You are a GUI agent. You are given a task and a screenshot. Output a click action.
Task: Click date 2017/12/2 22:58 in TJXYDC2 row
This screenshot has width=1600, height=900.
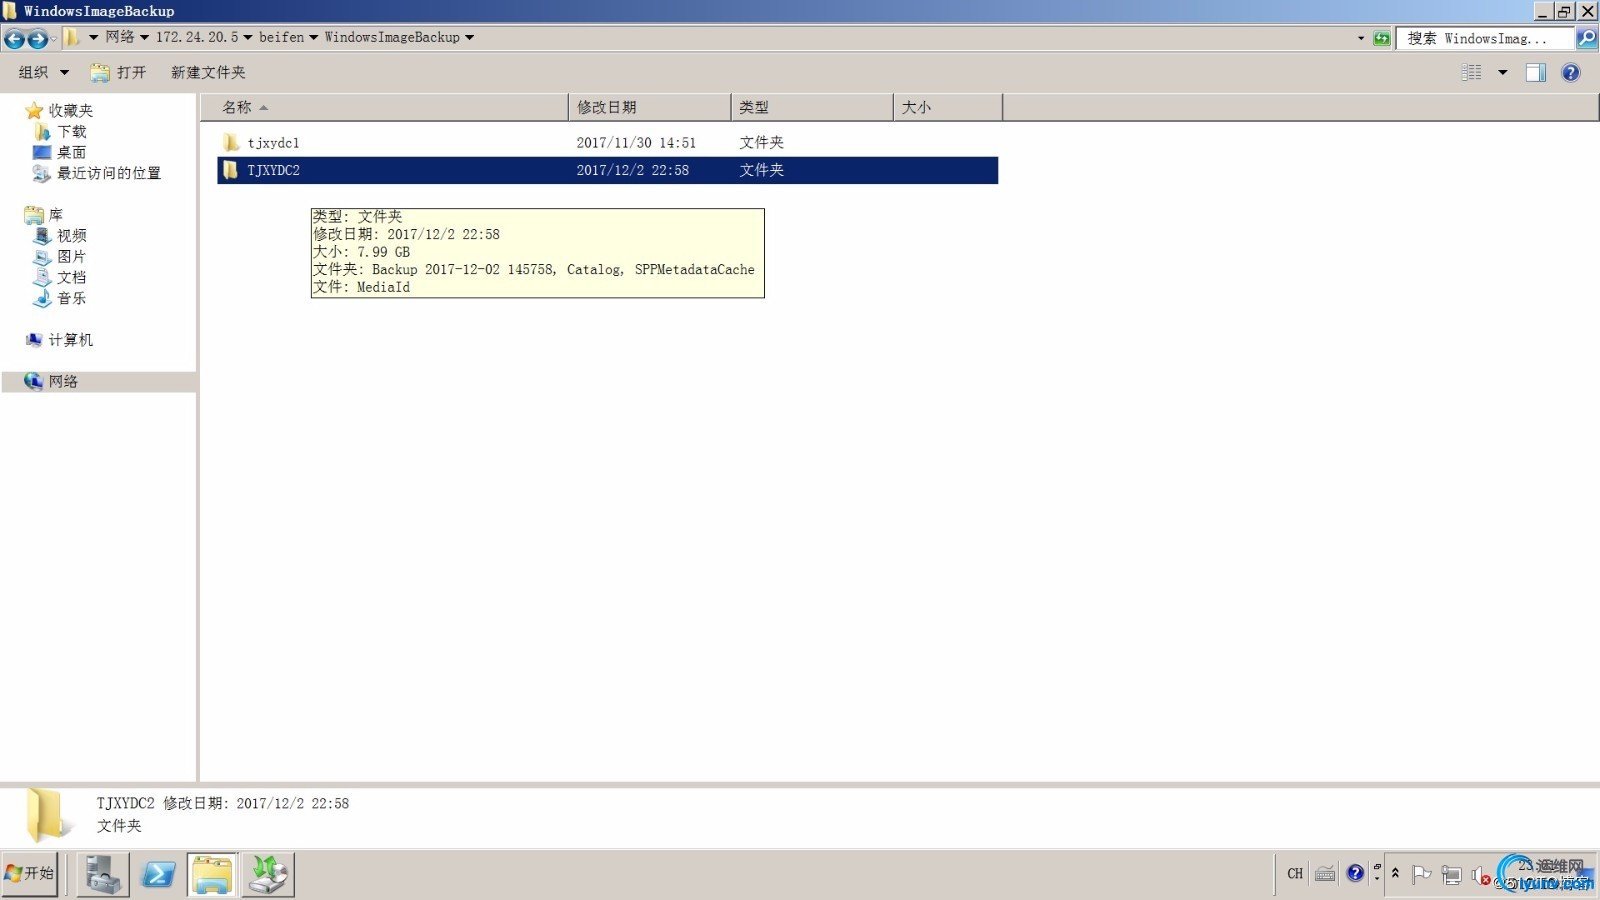click(632, 170)
